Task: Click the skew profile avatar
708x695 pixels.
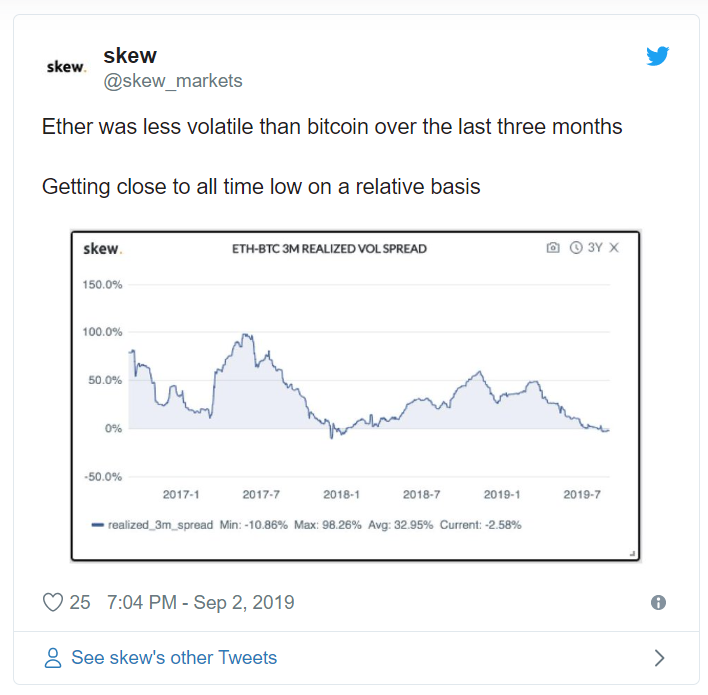Action: (65, 67)
